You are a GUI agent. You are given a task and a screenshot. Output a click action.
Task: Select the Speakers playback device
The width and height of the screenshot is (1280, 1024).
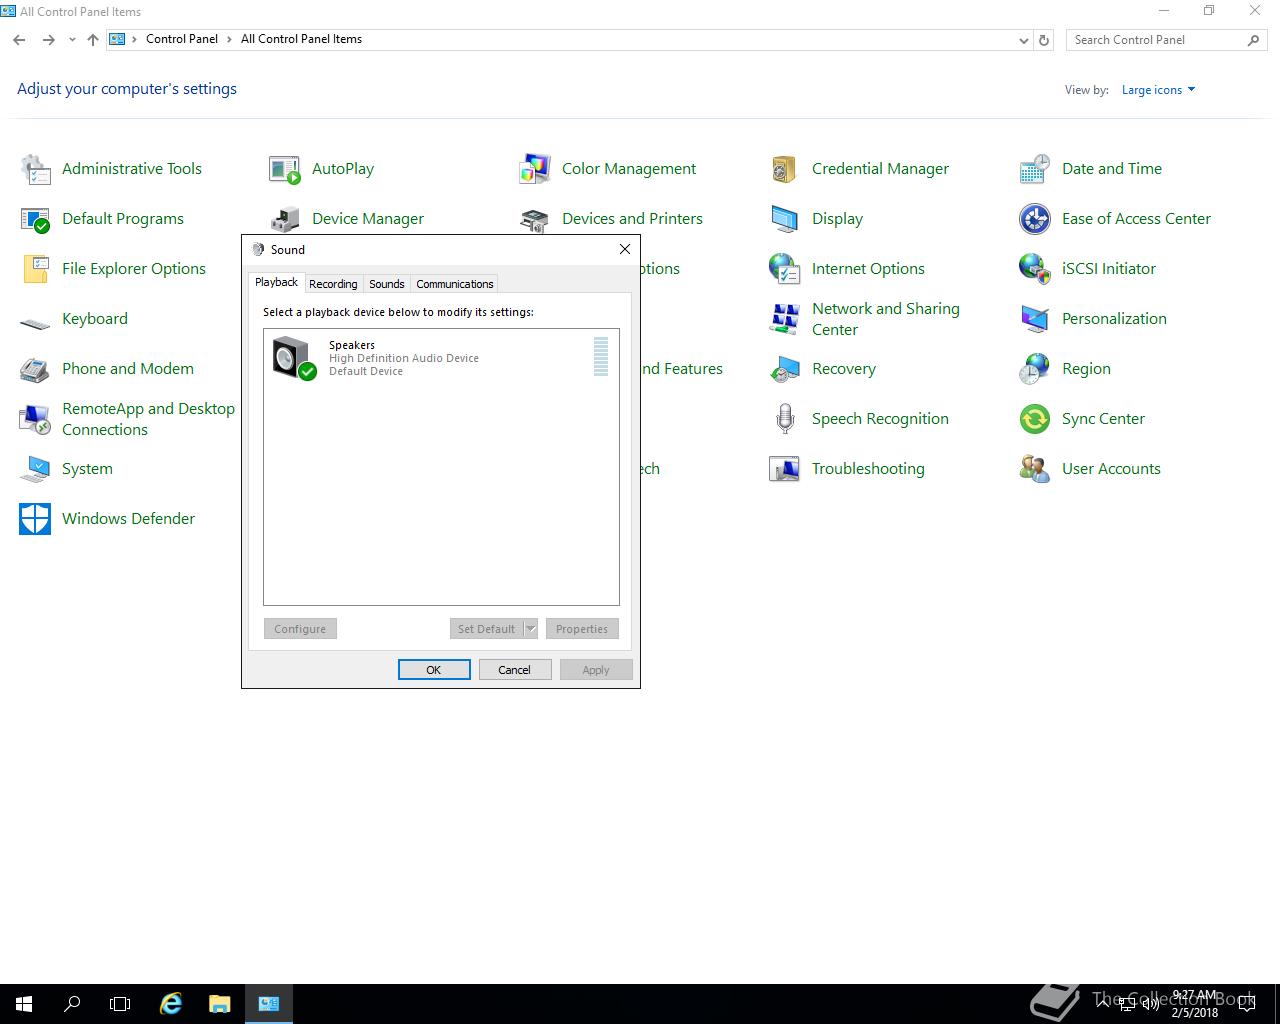(x=441, y=358)
